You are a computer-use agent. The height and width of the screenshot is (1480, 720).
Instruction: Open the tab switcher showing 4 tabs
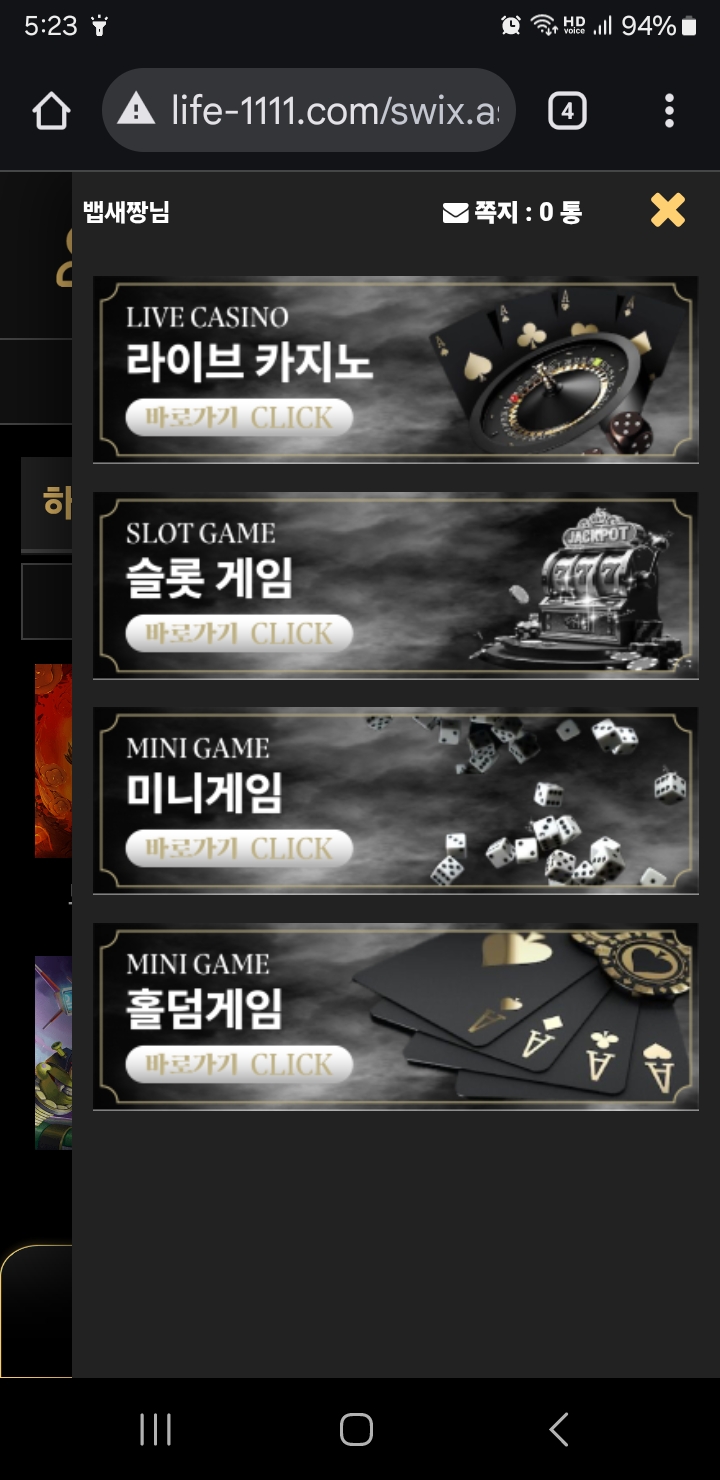567,111
